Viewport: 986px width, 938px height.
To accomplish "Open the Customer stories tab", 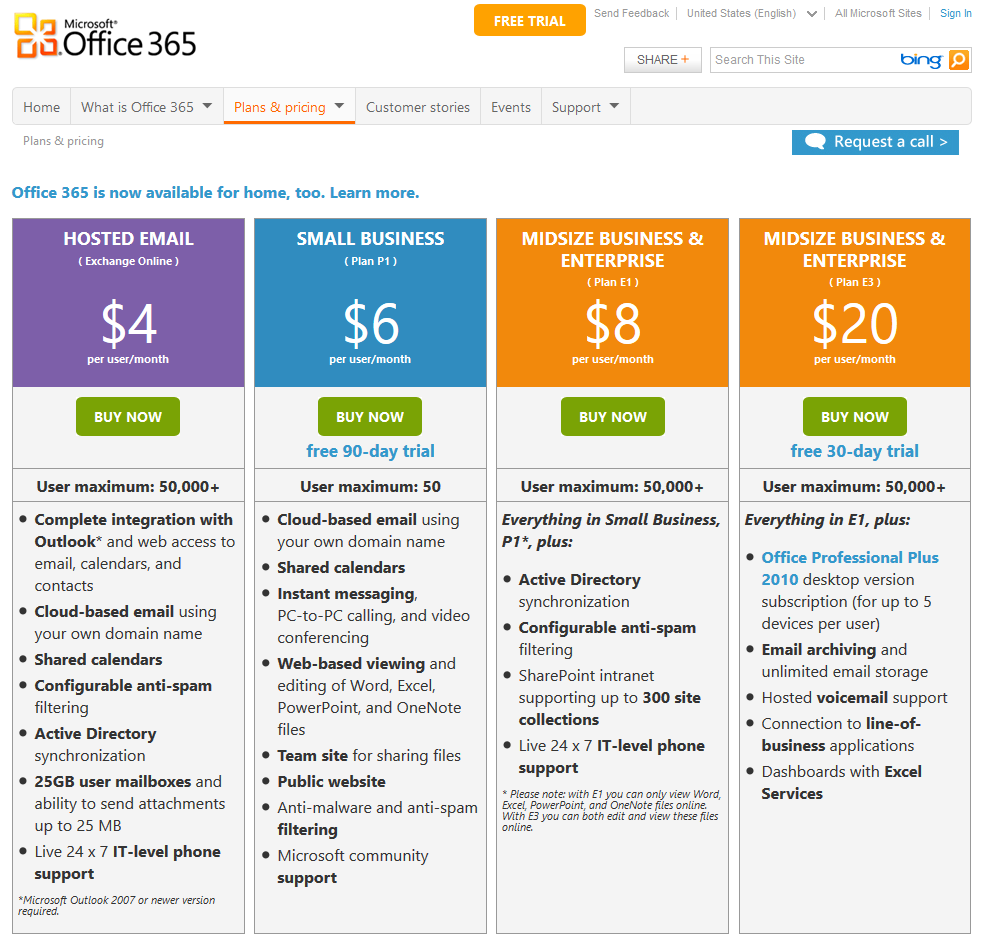I will click(x=418, y=107).
